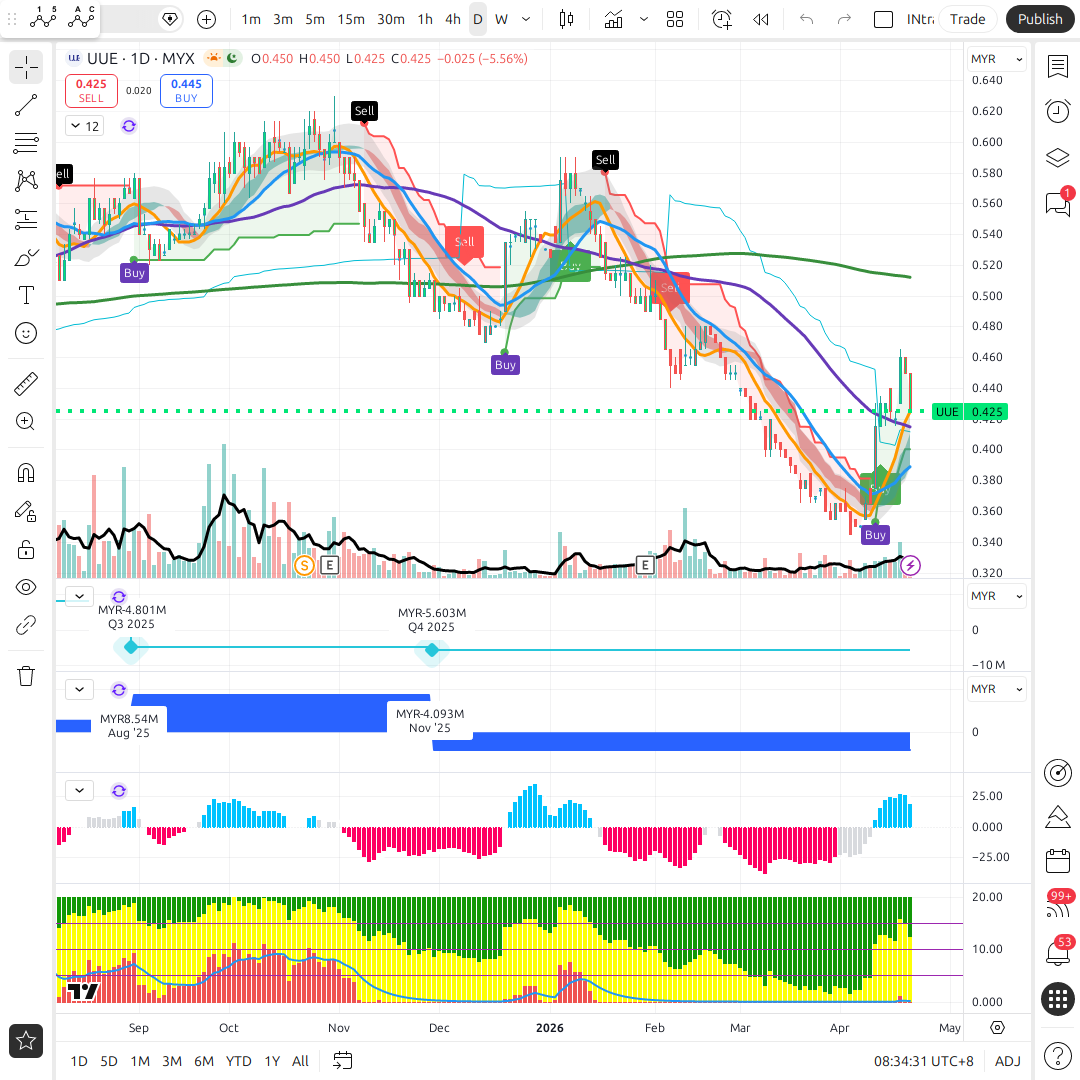The image size is (1080, 1080).
Task: Select the 4h timeframe
Action: click(x=453, y=19)
